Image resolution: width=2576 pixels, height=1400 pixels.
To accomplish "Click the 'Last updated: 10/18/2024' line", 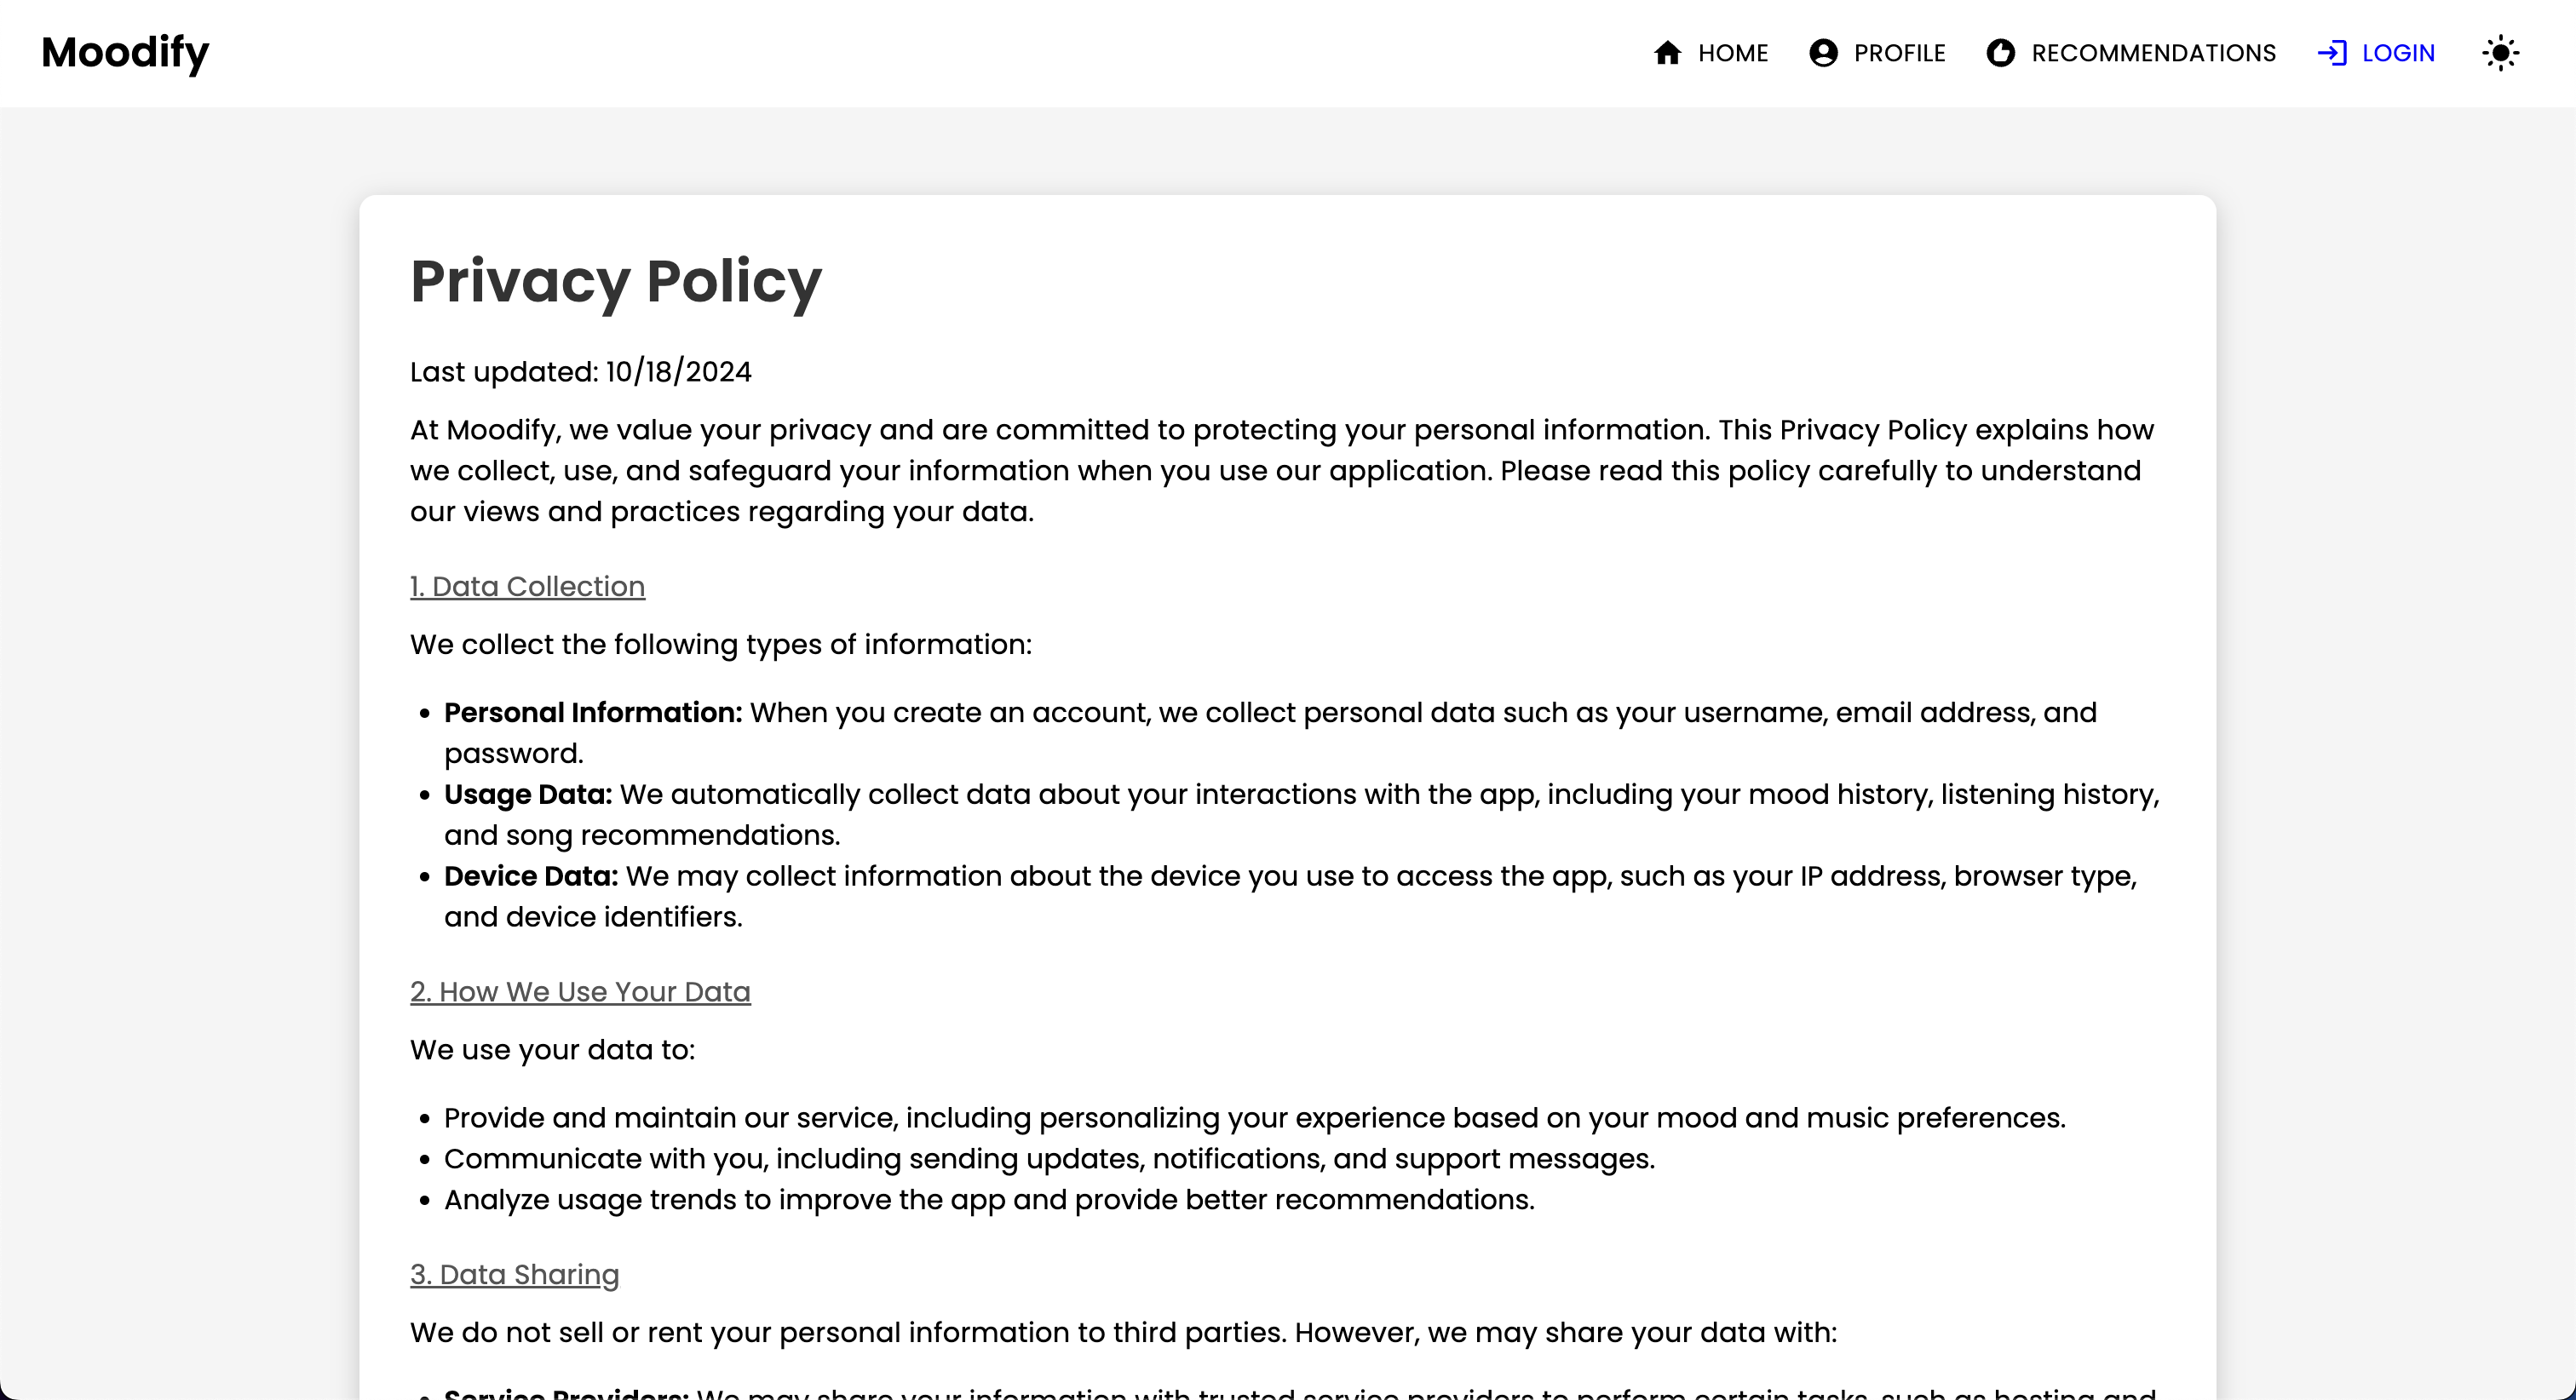I will pos(580,372).
